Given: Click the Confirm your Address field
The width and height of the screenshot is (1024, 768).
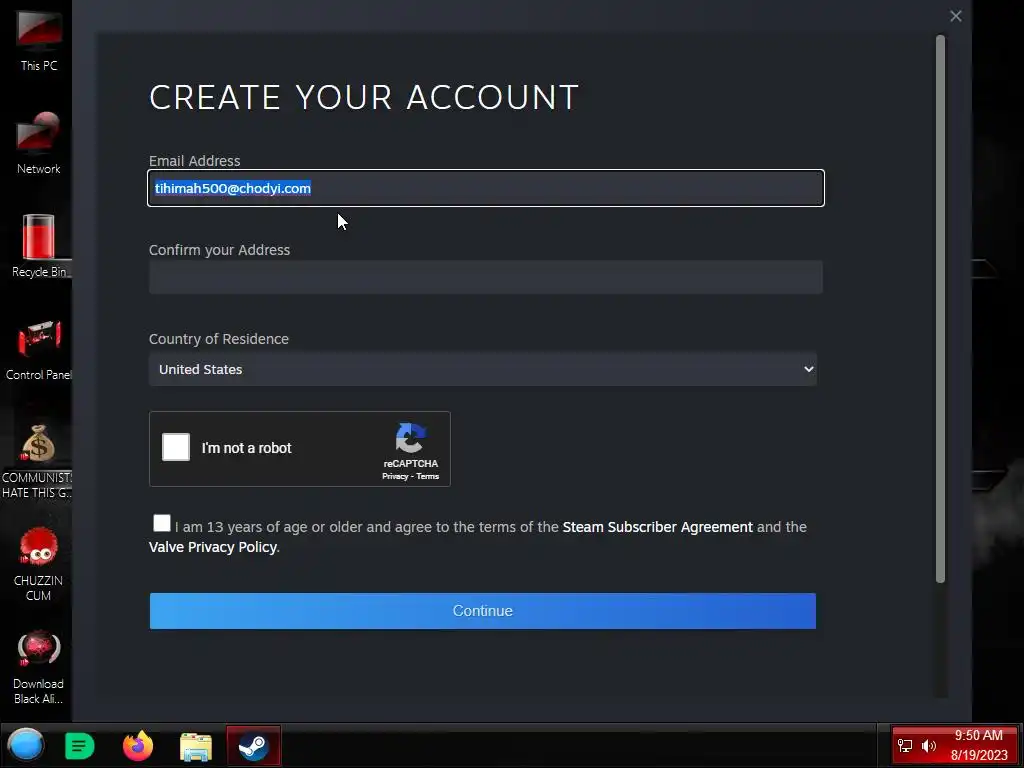Looking at the screenshot, I should pyautogui.click(x=486, y=277).
